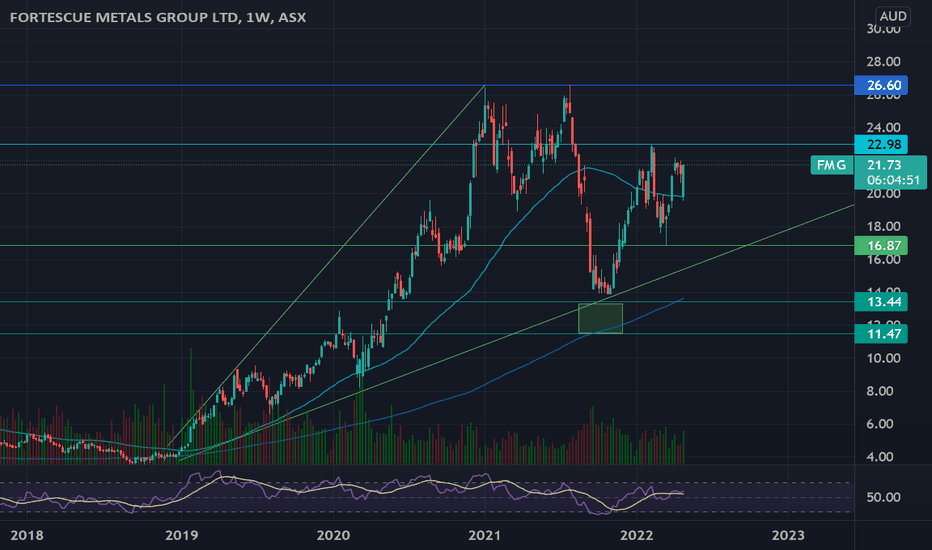932x550 pixels.
Task: Click the 22.98 cyan price label
Action: 881,144
